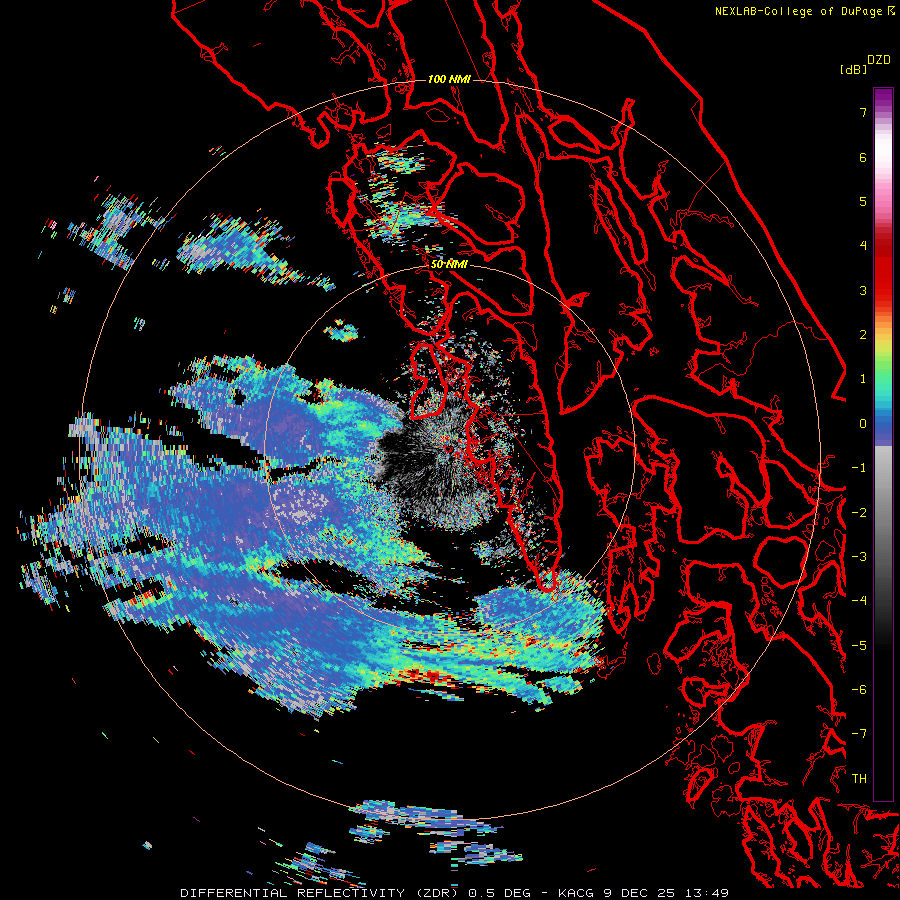Click the 100 NMI range ring label

pos(449,79)
